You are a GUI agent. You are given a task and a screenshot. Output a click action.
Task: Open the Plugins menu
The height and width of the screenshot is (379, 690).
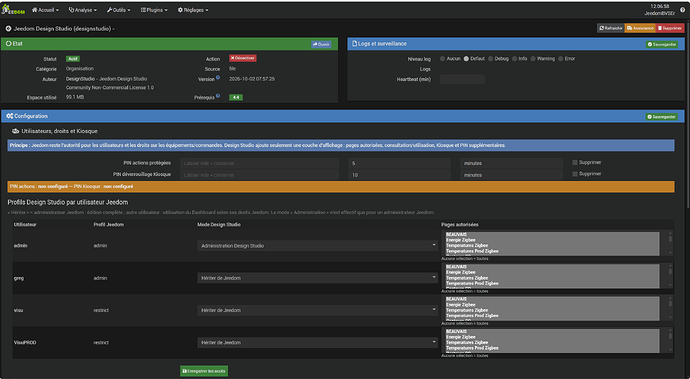pyautogui.click(x=154, y=10)
